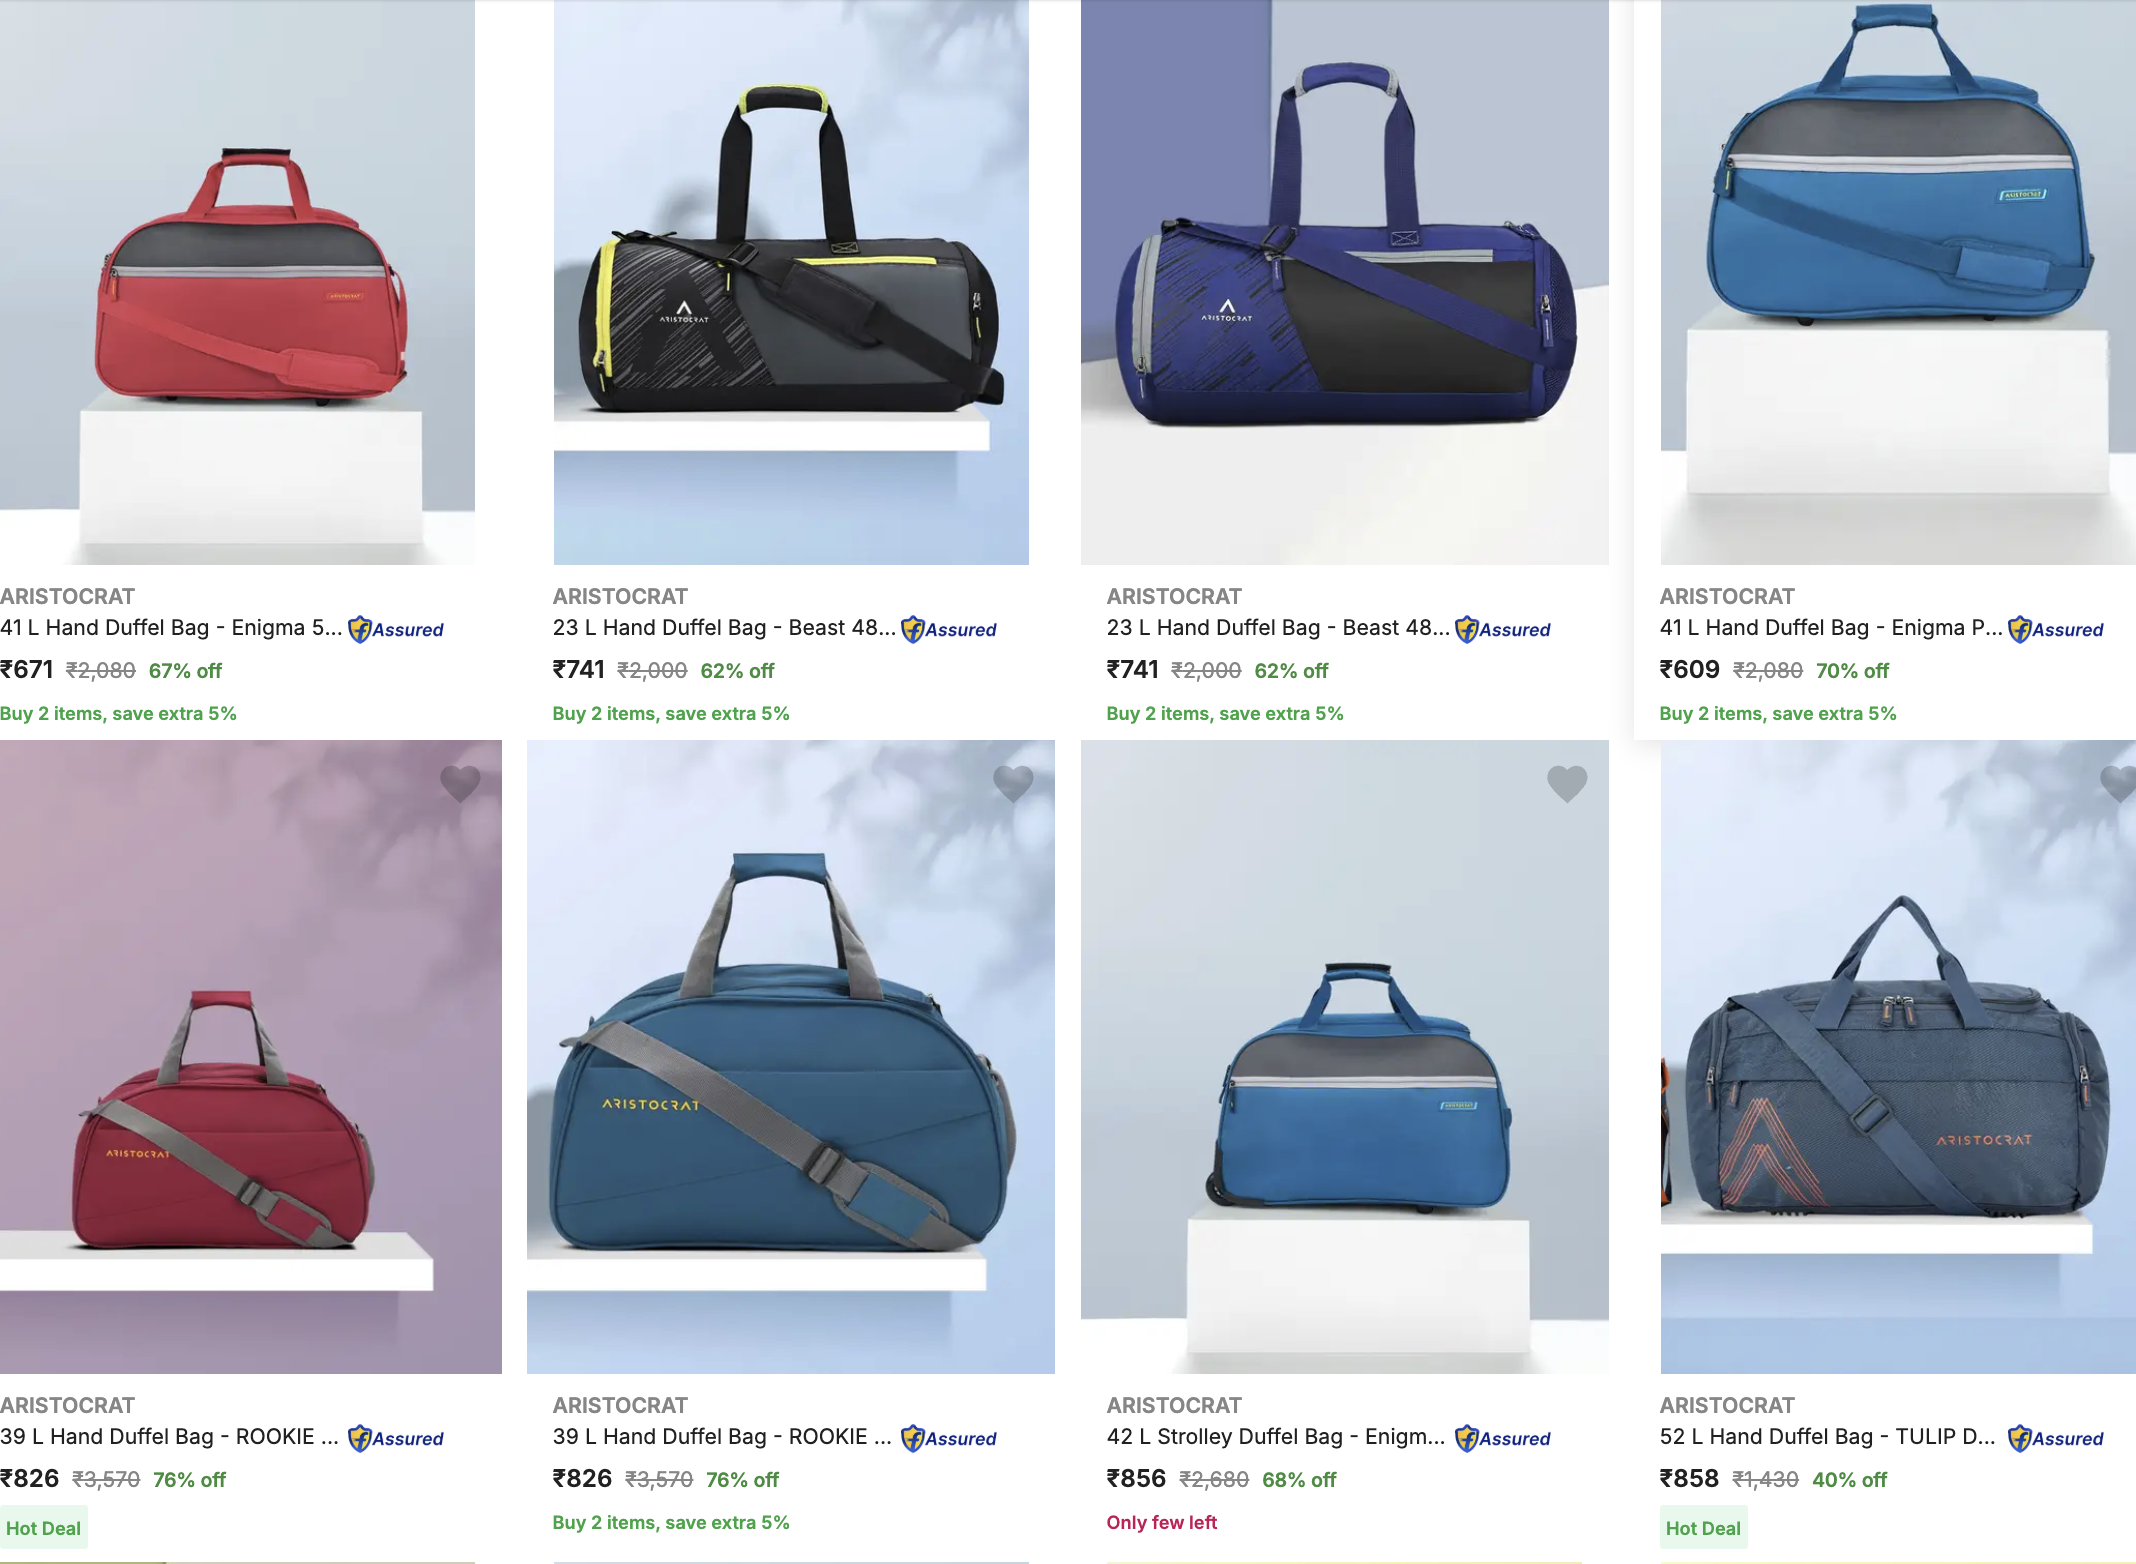Wishlist the red ROOKIE duffel bag heart
The height and width of the screenshot is (1564, 2136).
[460, 783]
